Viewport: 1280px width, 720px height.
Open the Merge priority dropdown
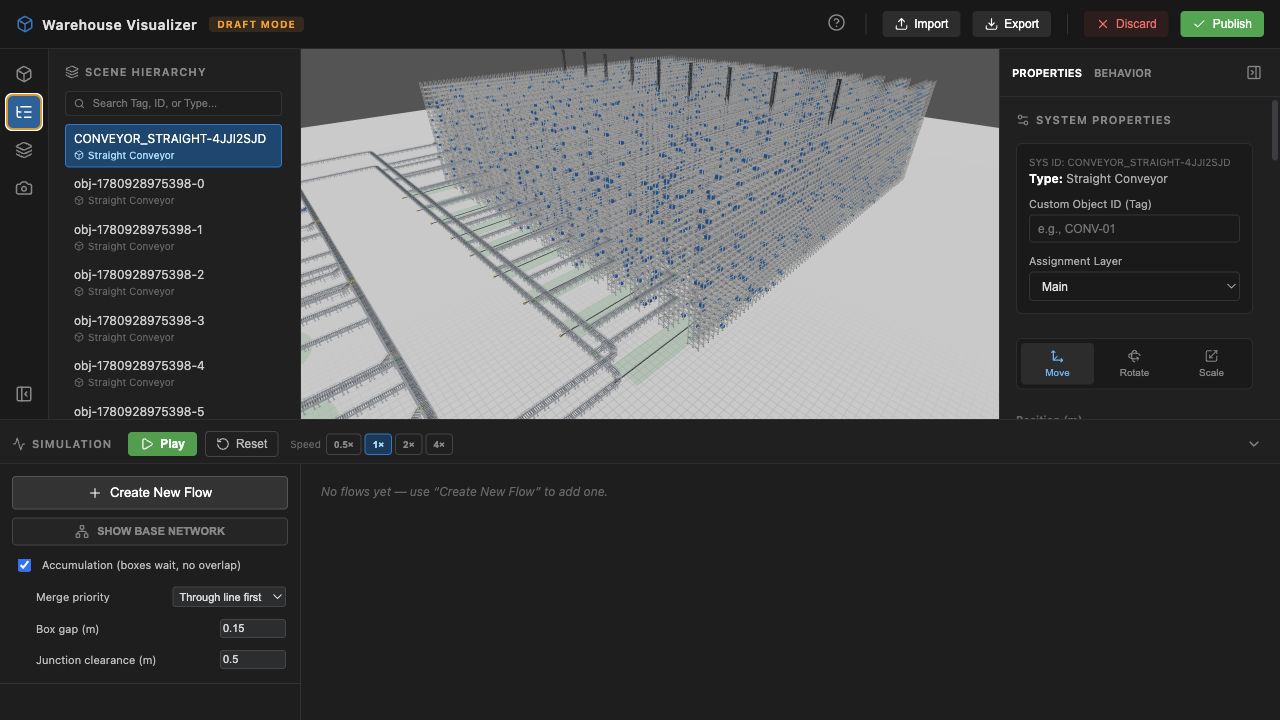tap(229, 597)
